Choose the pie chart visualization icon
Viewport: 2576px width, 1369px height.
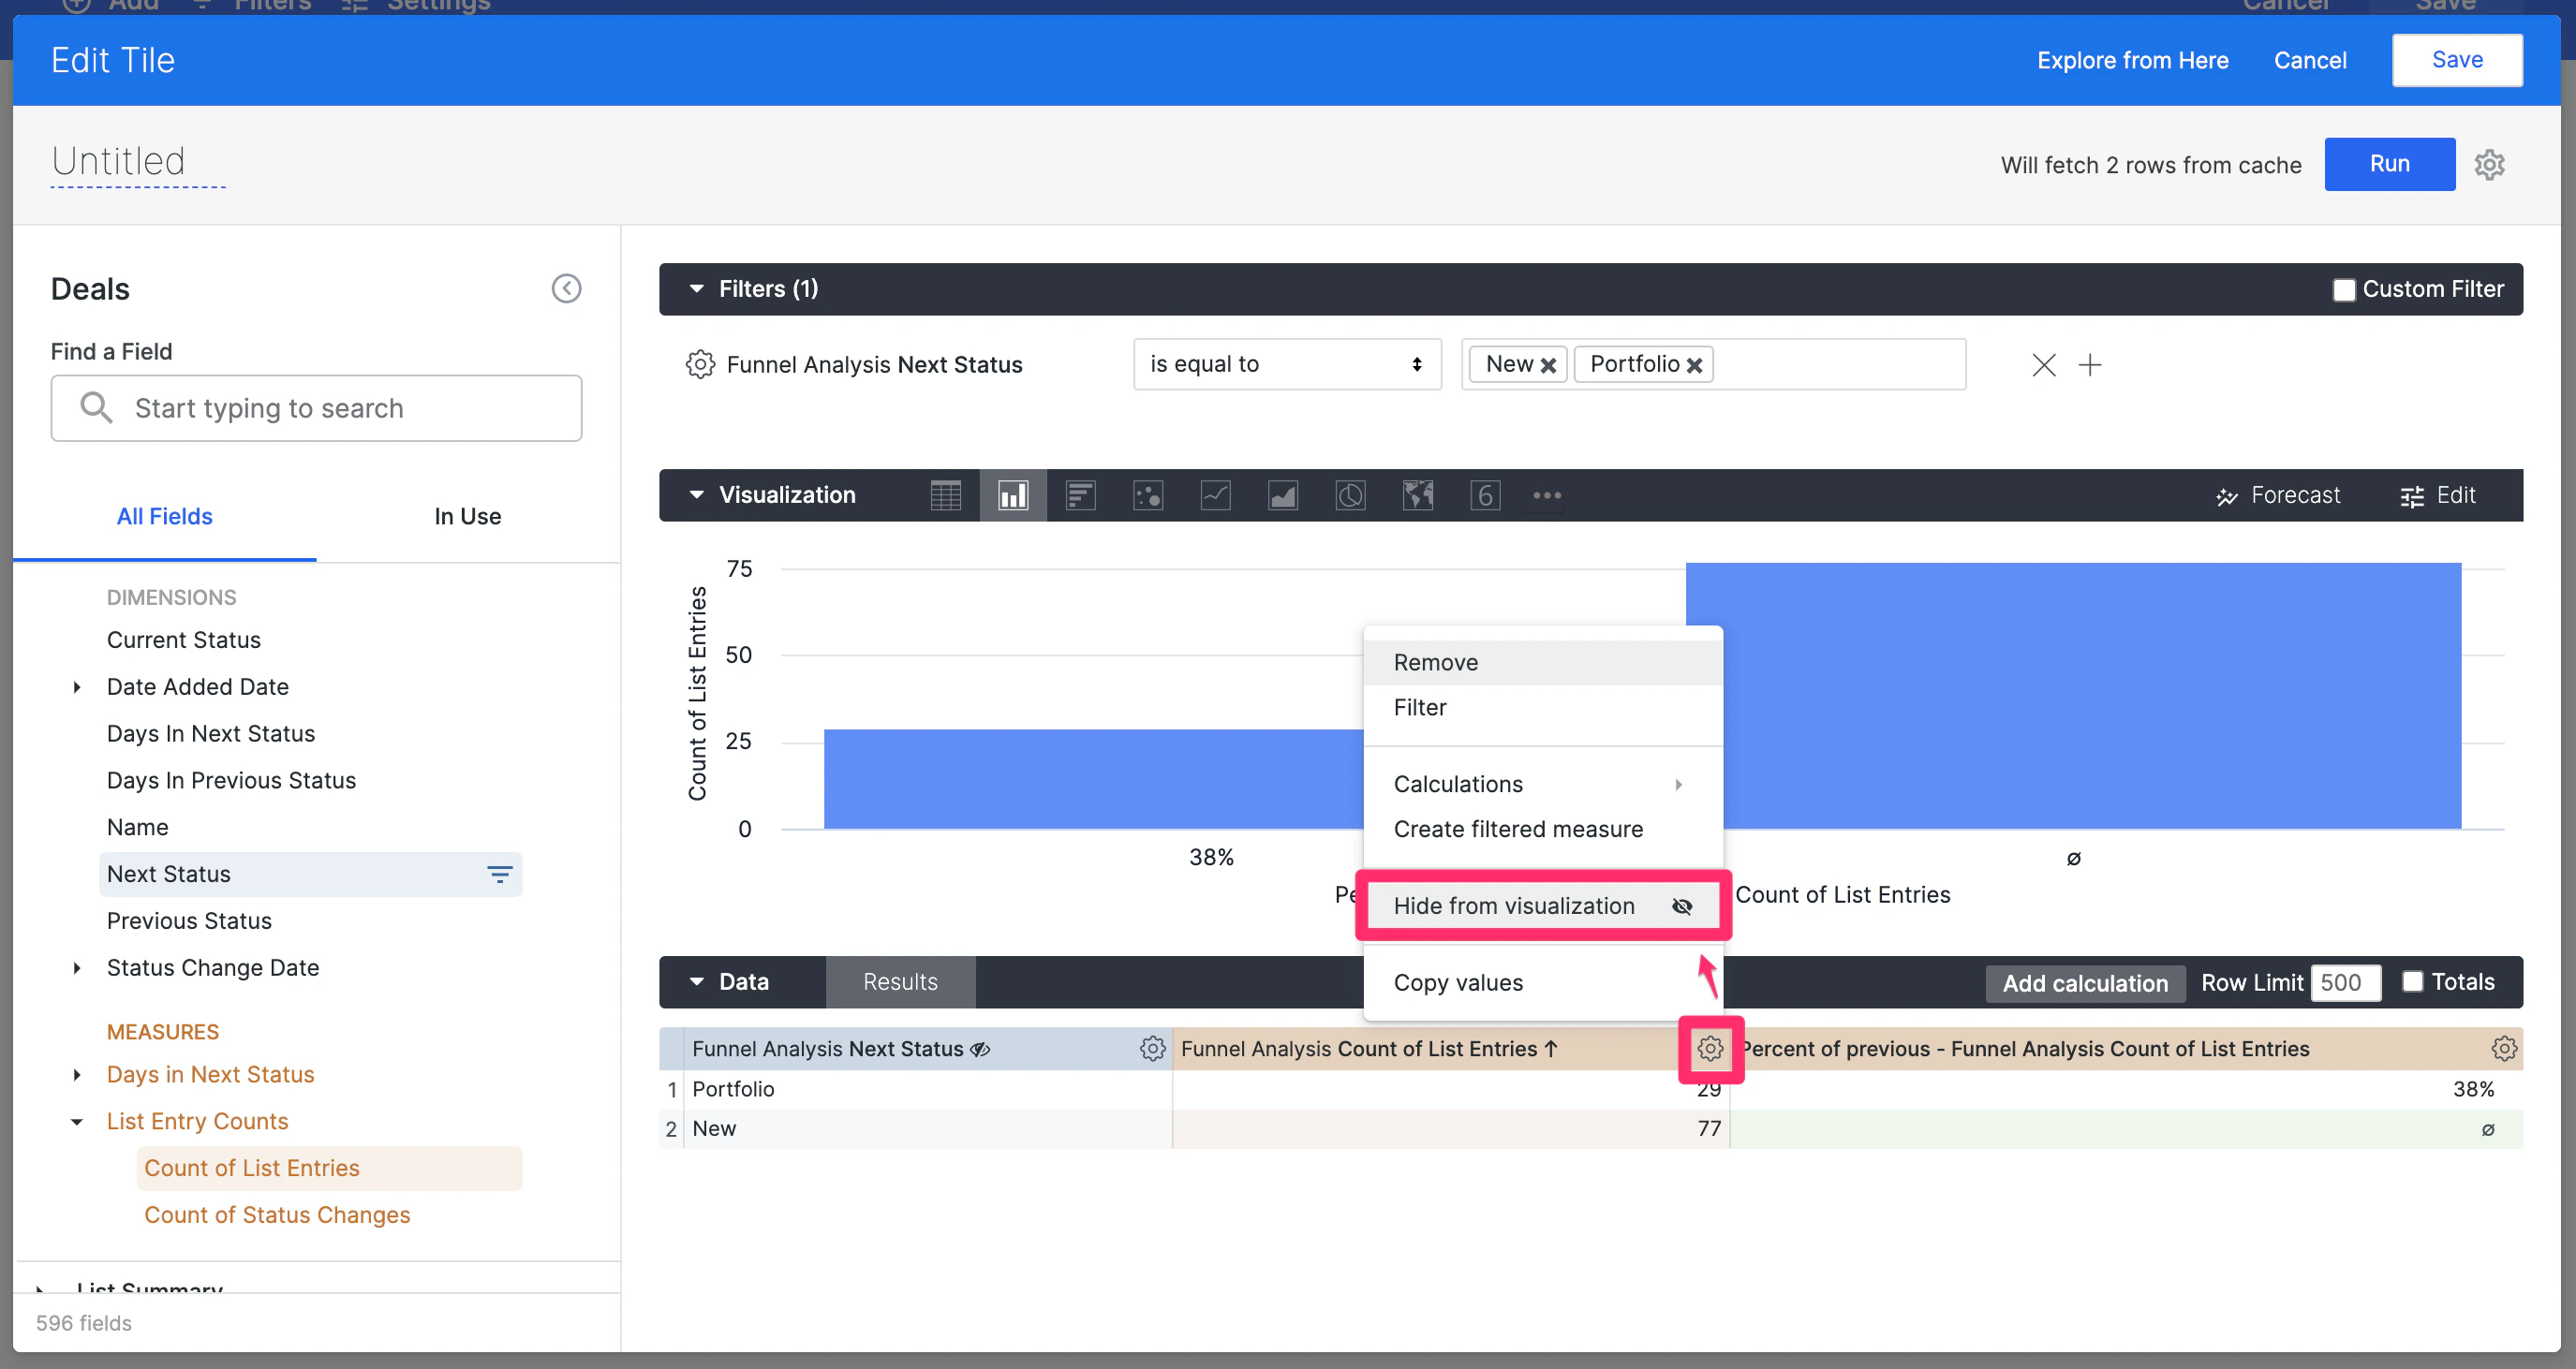[x=1350, y=495]
